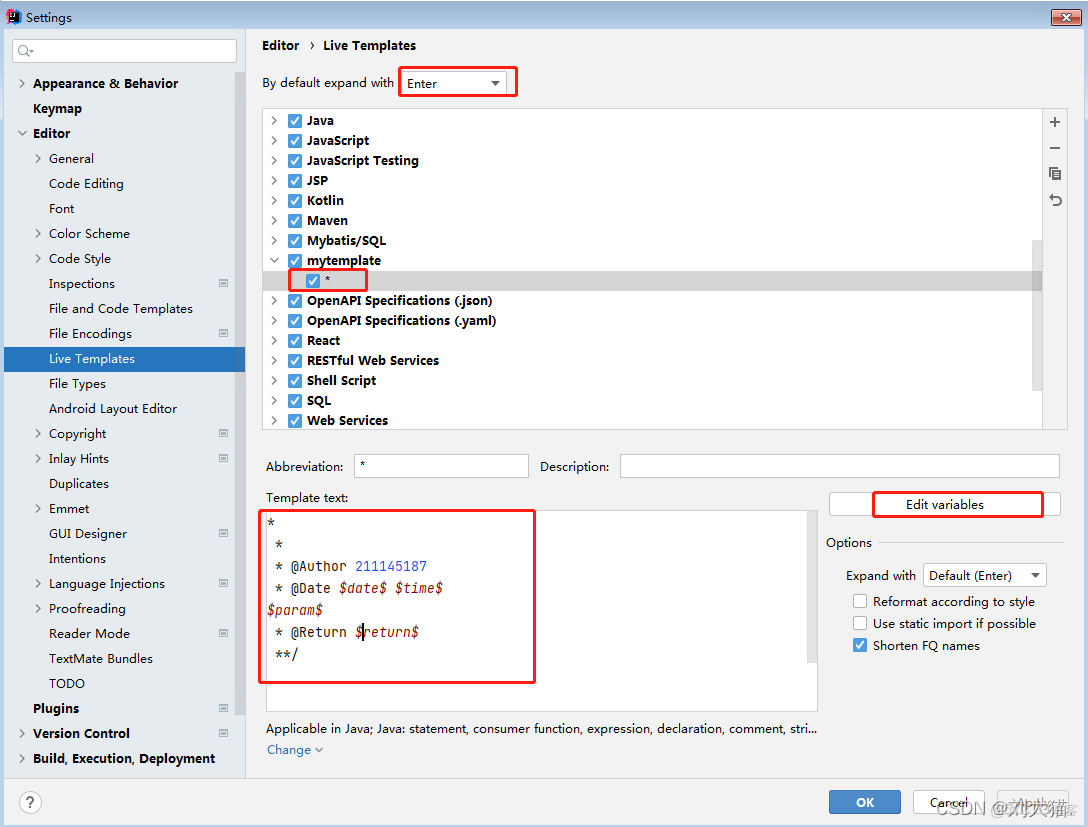
Task: Uncheck Shorten FQ names option
Action: click(860, 646)
